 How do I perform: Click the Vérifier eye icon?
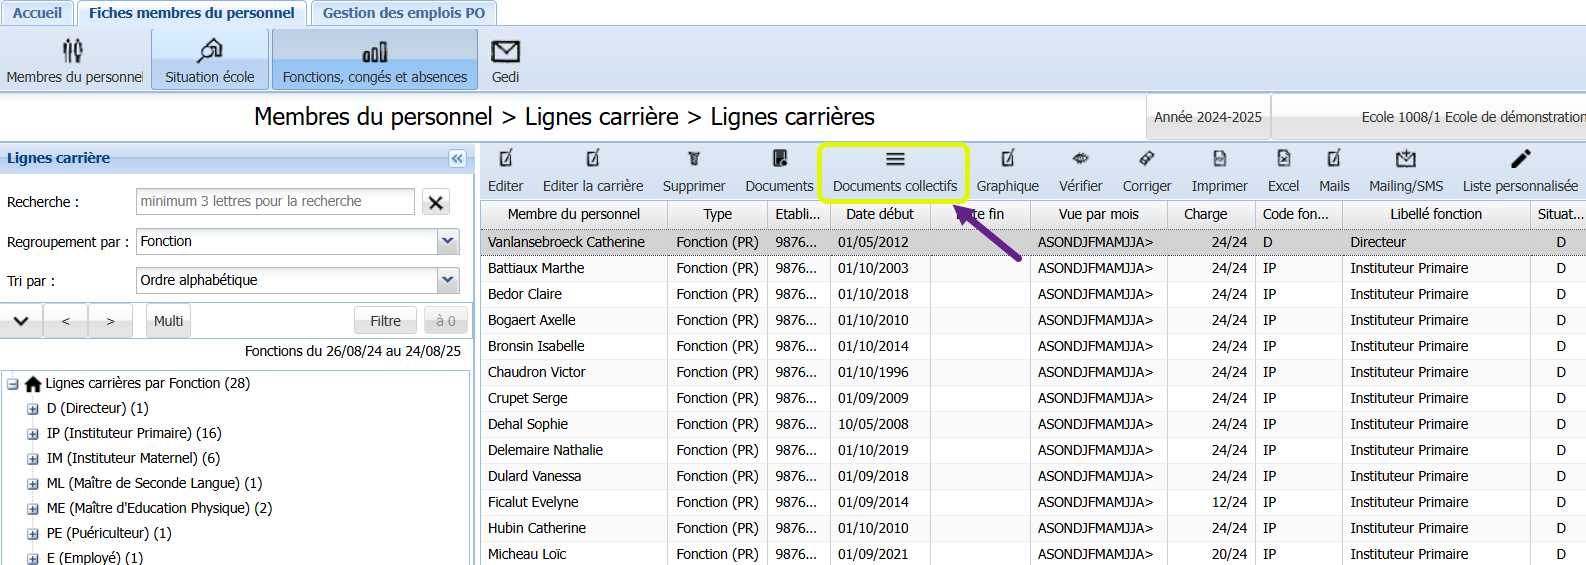click(x=1080, y=159)
